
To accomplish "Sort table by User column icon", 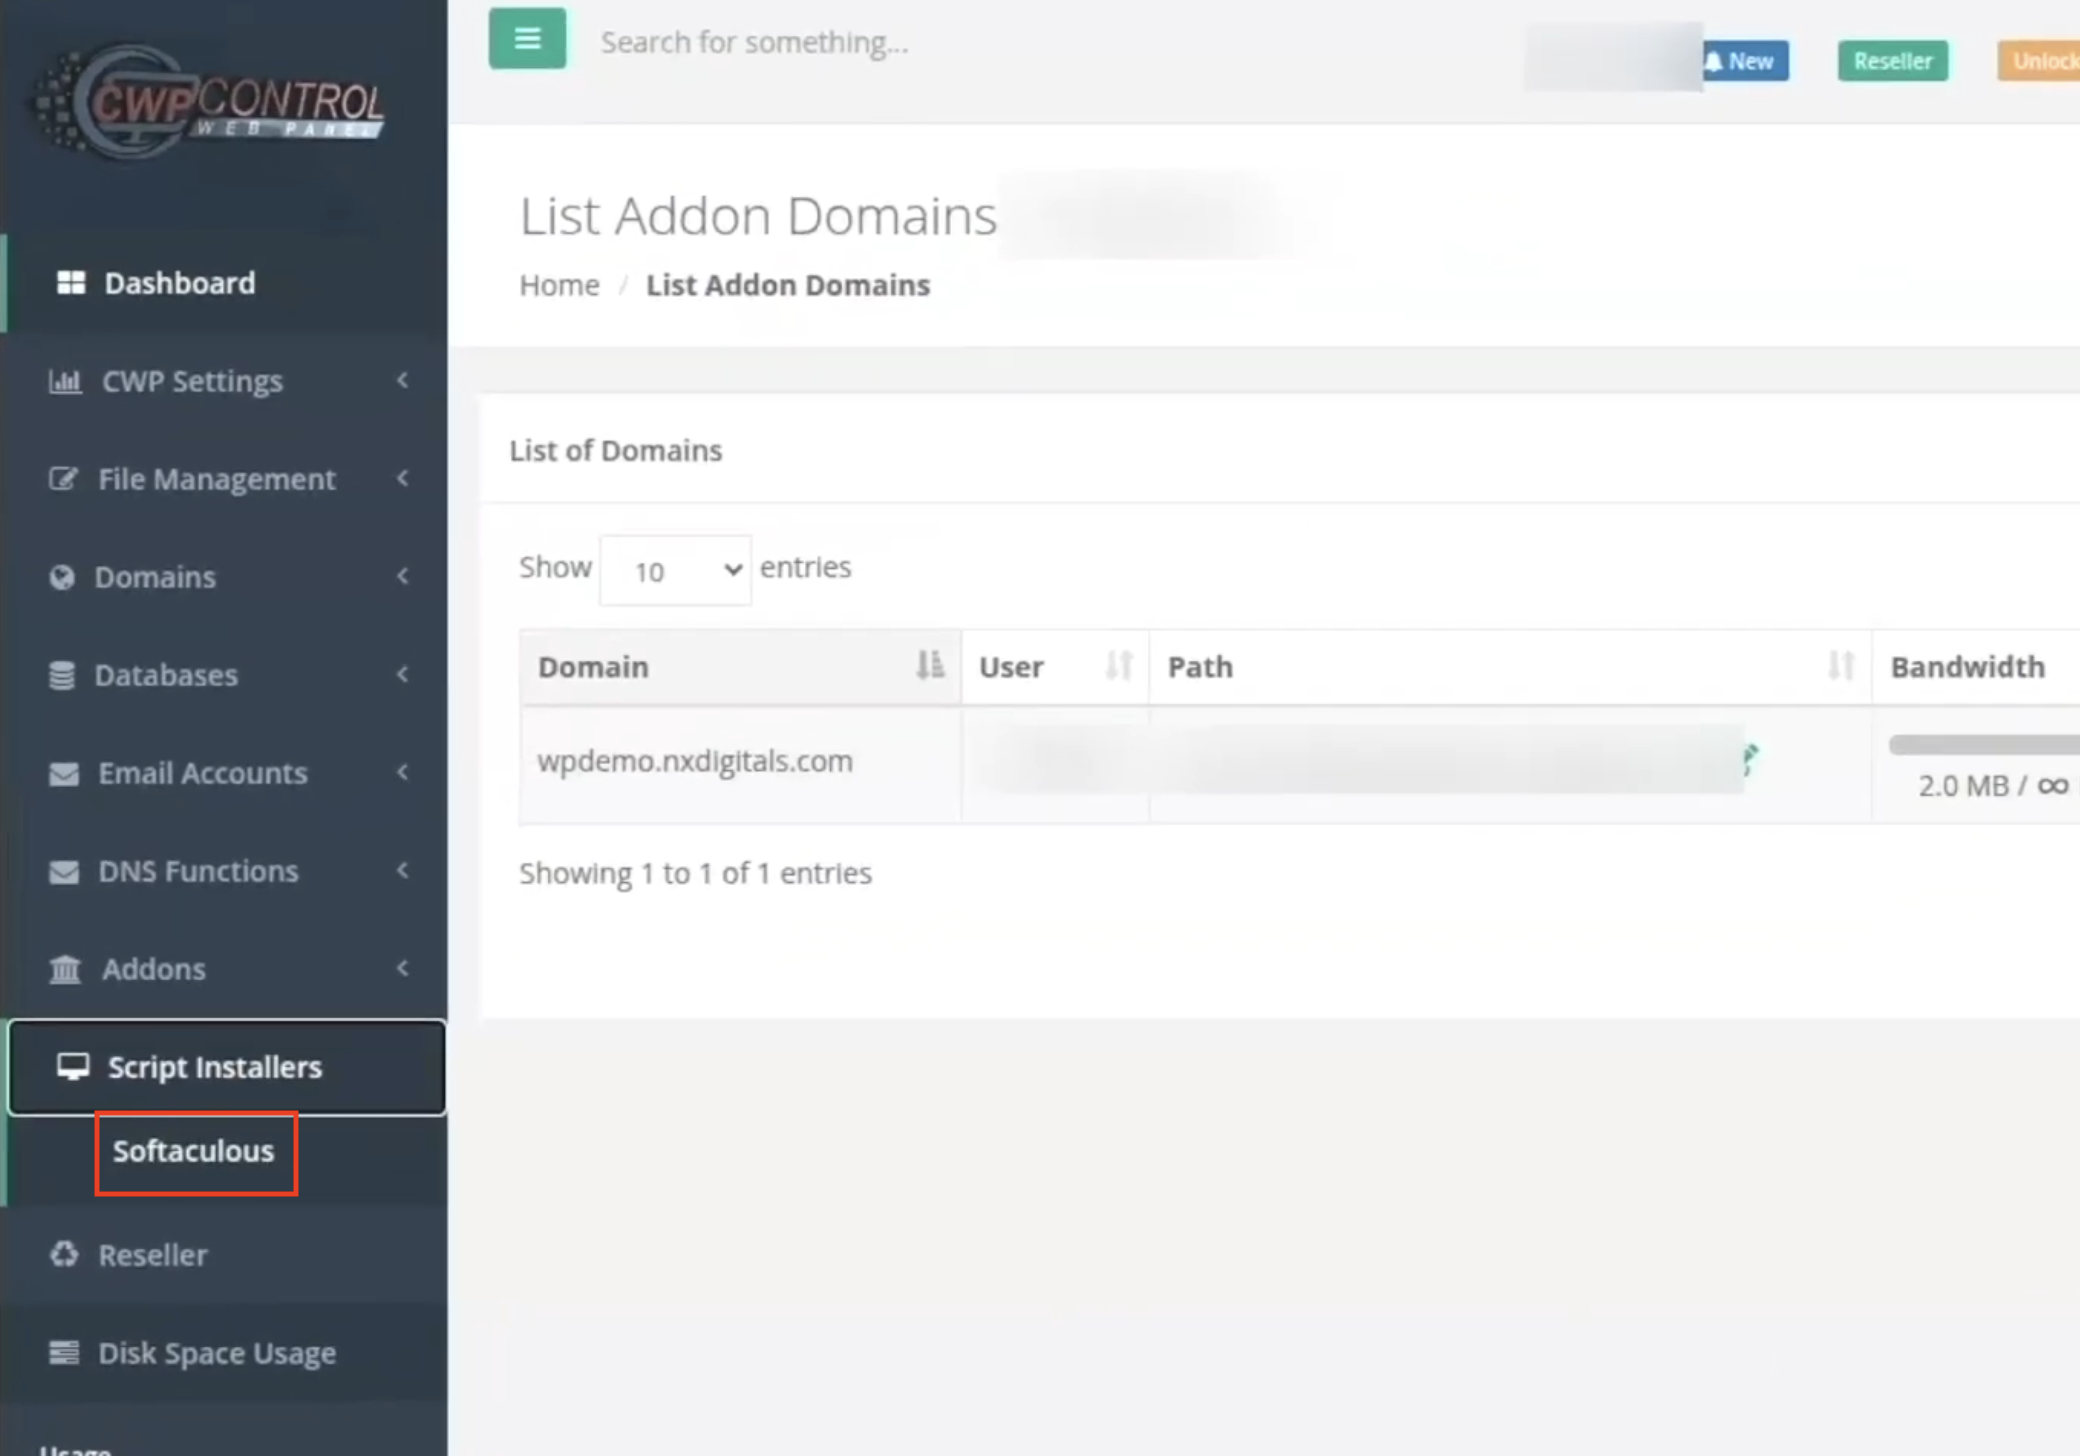I will point(1119,665).
